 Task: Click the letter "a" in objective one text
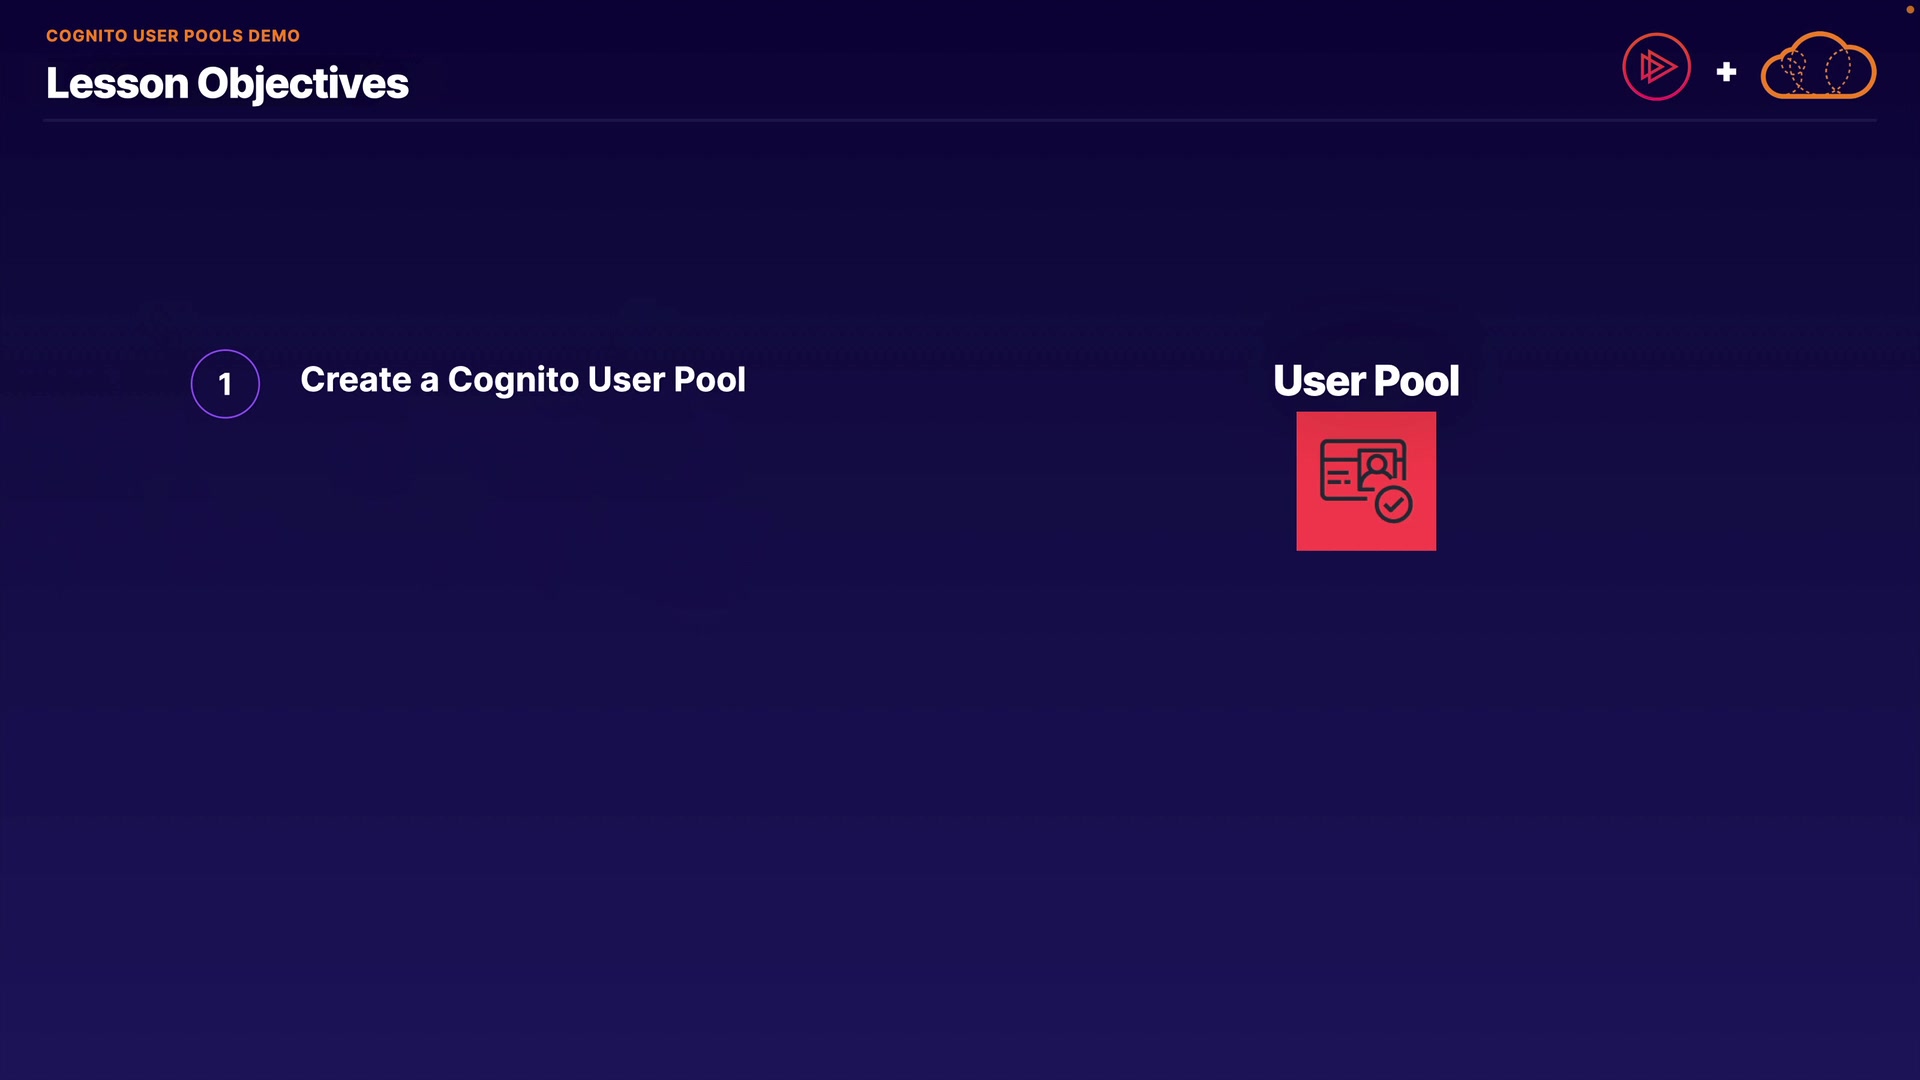click(429, 381)
